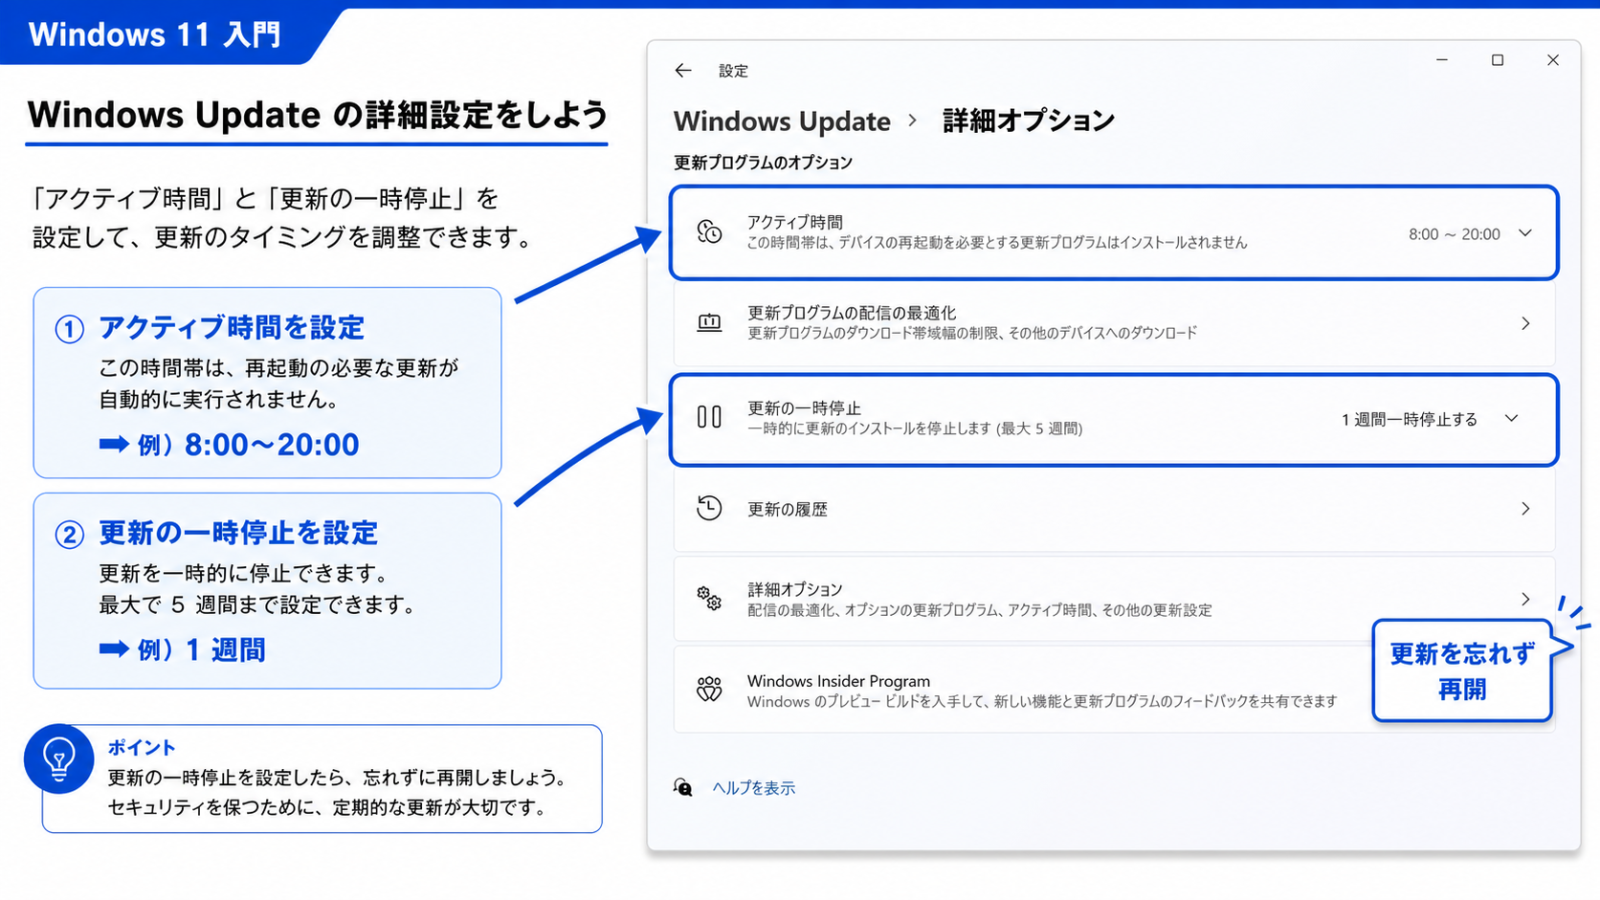Open 更新プログラムの配信の最適化 via its right chevron
Viewport: 1600px width, 900px height.
[x=1525, y=323]
